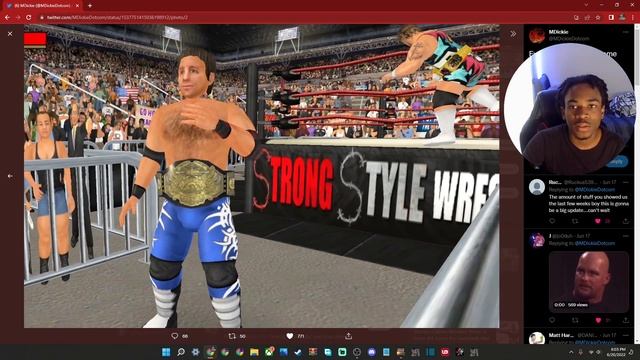This screenshot has width=640, height=360.
Task: Close the photo viewer with the X
Action: tap(10, 34)
